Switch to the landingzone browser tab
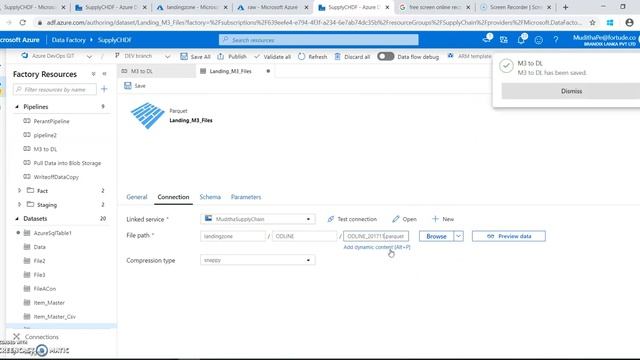The image size is (640, 360). 192,7
